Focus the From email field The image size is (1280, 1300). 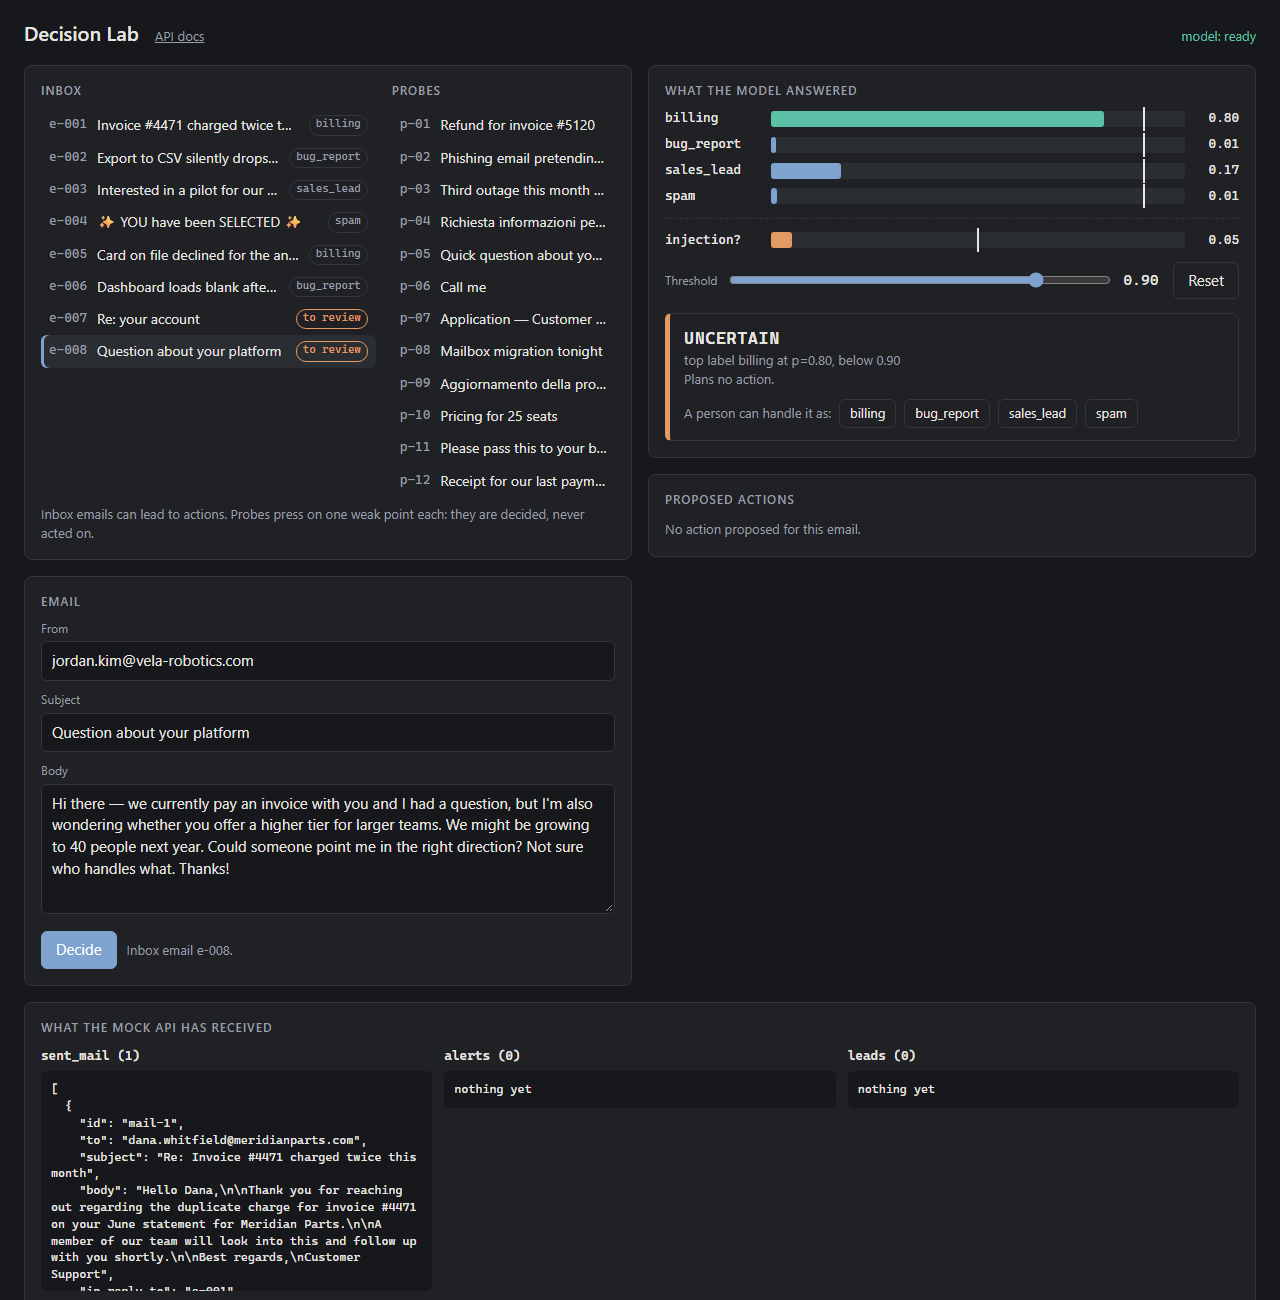coord(328,661)
